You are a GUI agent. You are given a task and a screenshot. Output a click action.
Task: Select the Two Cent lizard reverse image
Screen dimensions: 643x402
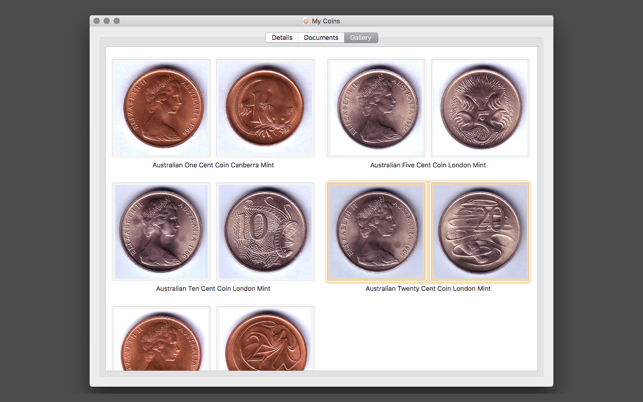(265, 338)
